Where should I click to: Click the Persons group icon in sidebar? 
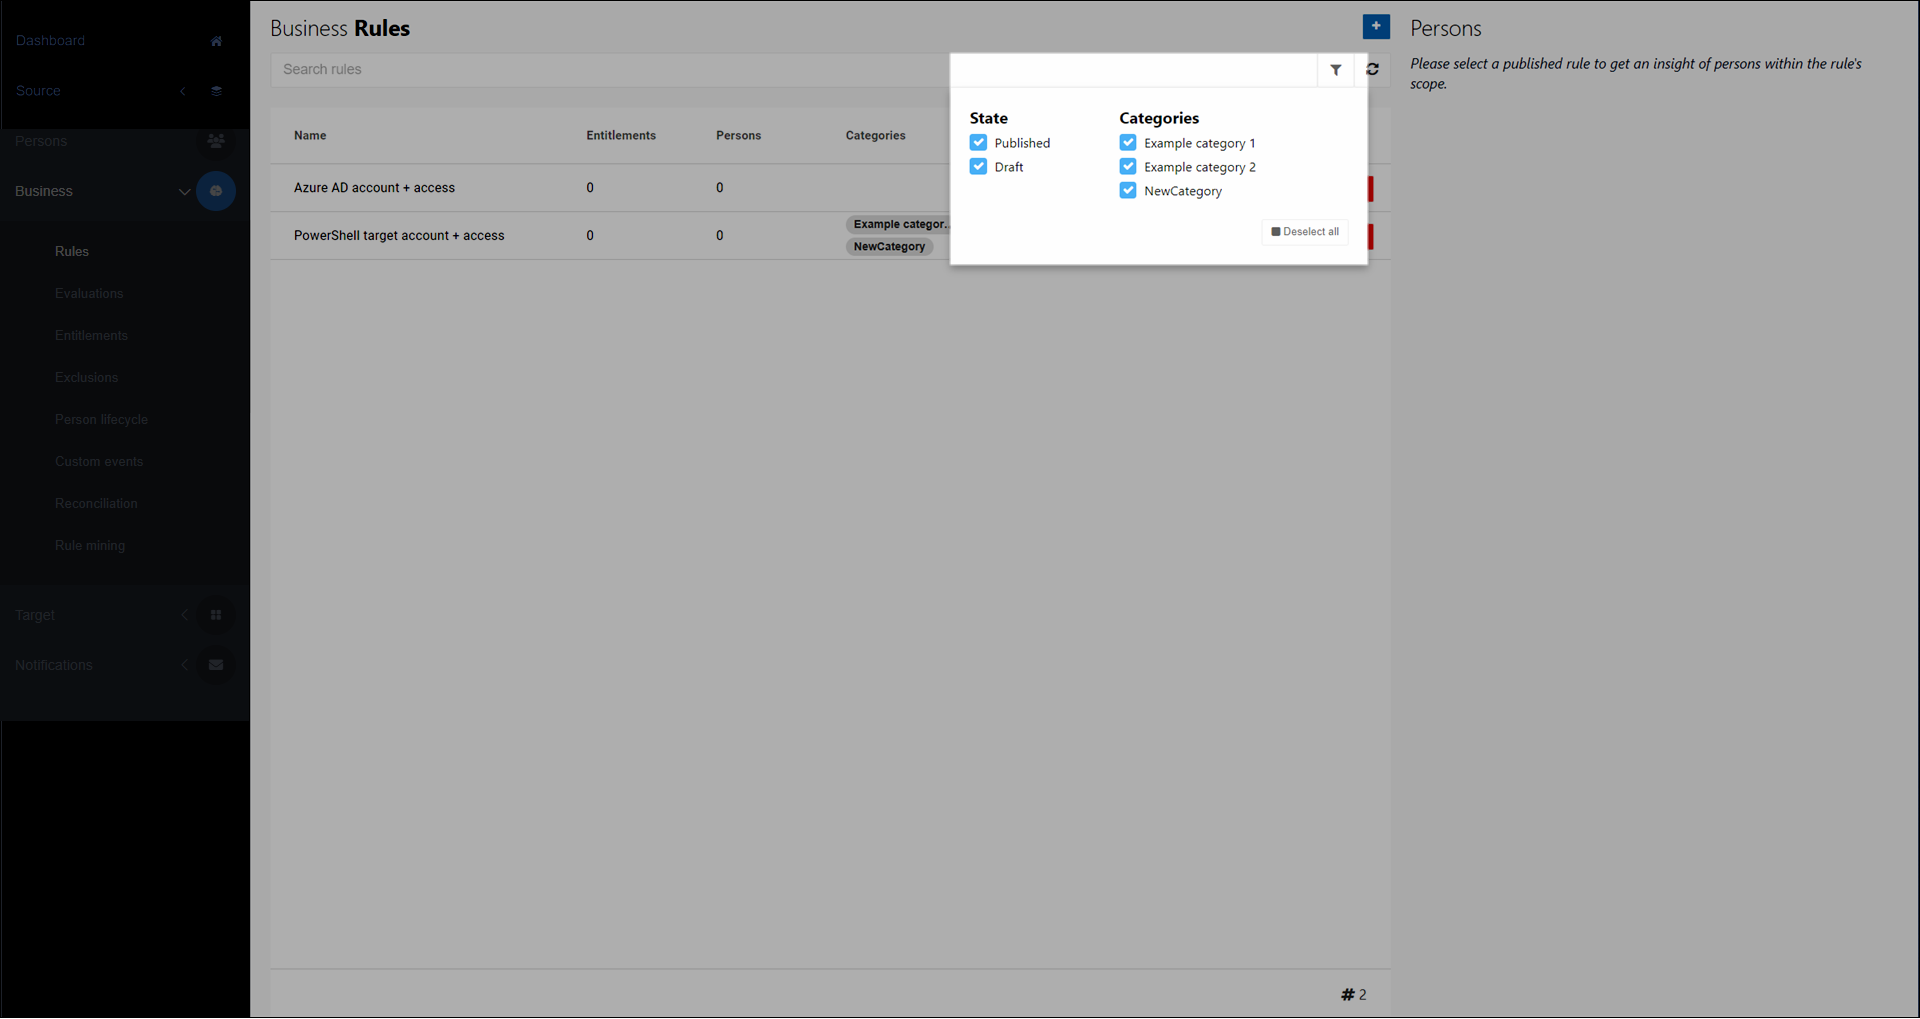pos(216,141)
